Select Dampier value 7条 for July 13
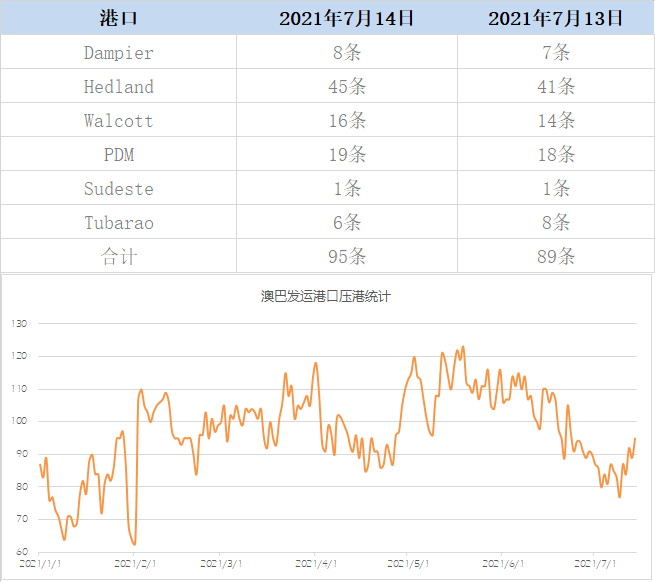 [x=556, y=53]
